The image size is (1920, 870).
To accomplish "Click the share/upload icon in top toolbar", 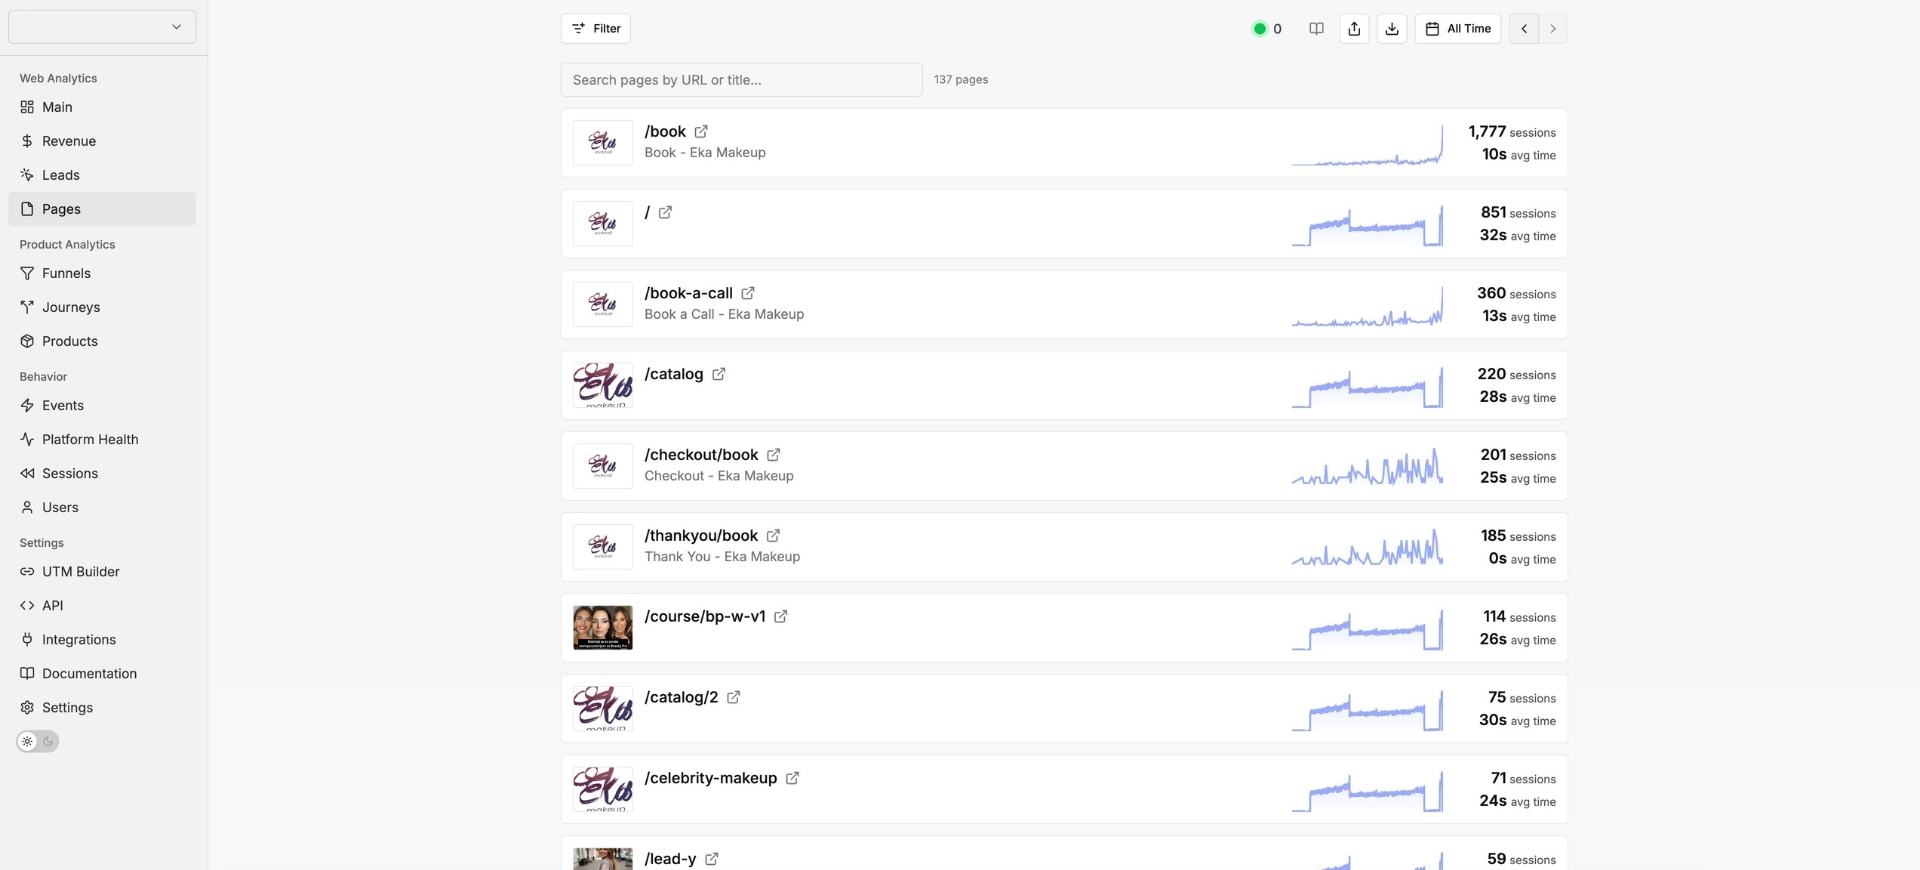I will click(x=1354, y=29).
